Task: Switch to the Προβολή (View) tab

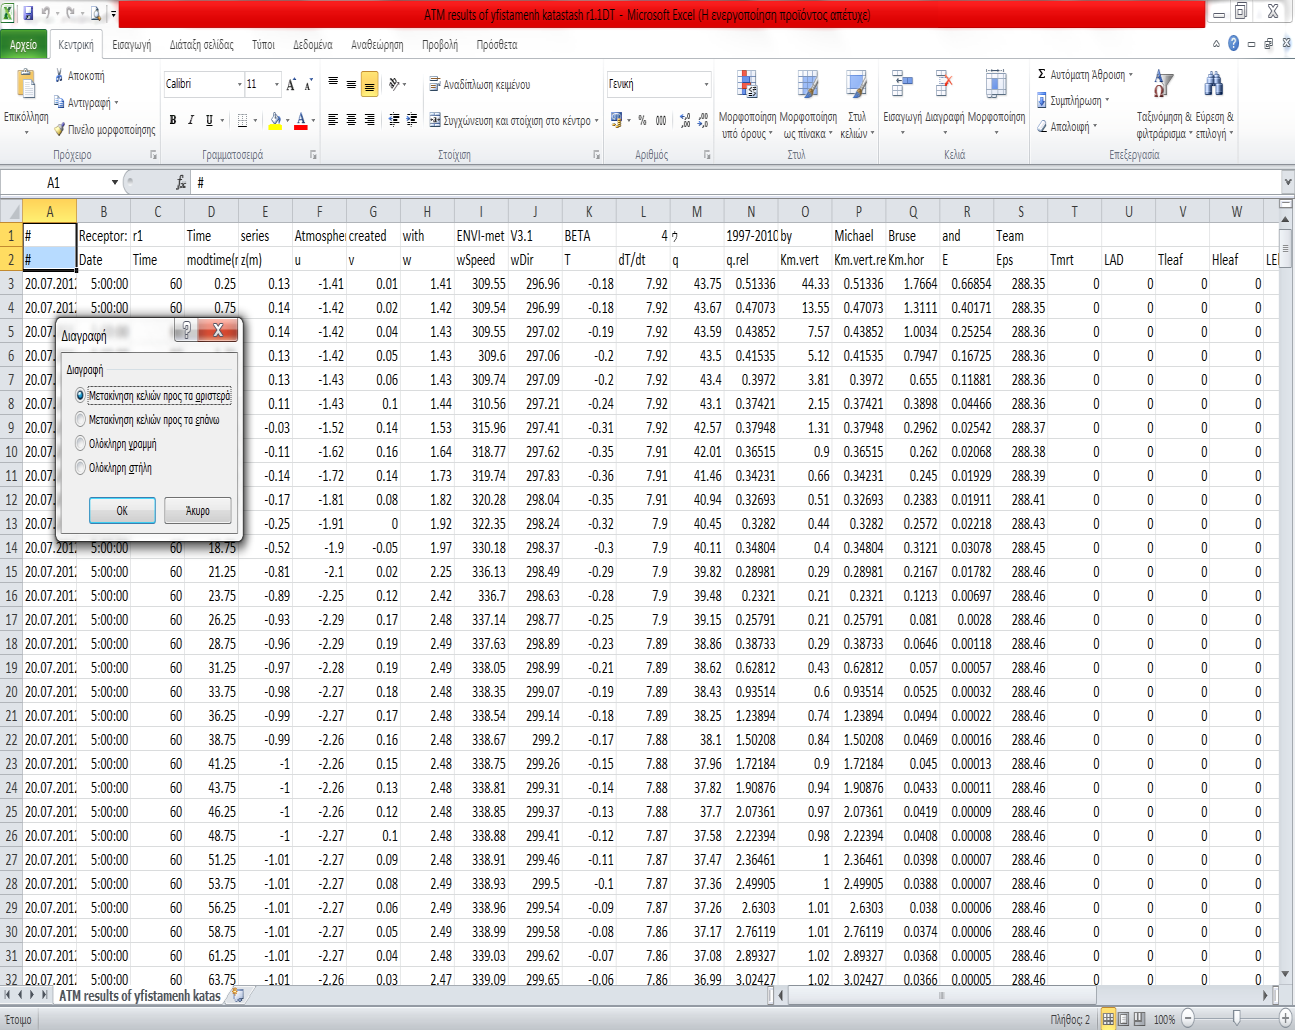Action: coord(440,45)
